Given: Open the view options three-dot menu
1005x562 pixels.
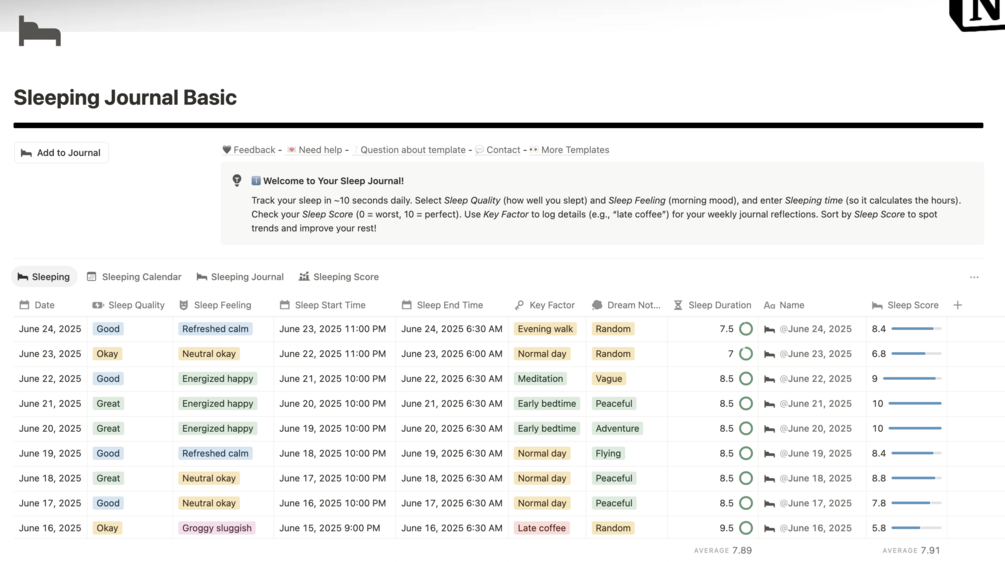Looking at the screenshot, I should pyautogui.click(x=974, y=277).
